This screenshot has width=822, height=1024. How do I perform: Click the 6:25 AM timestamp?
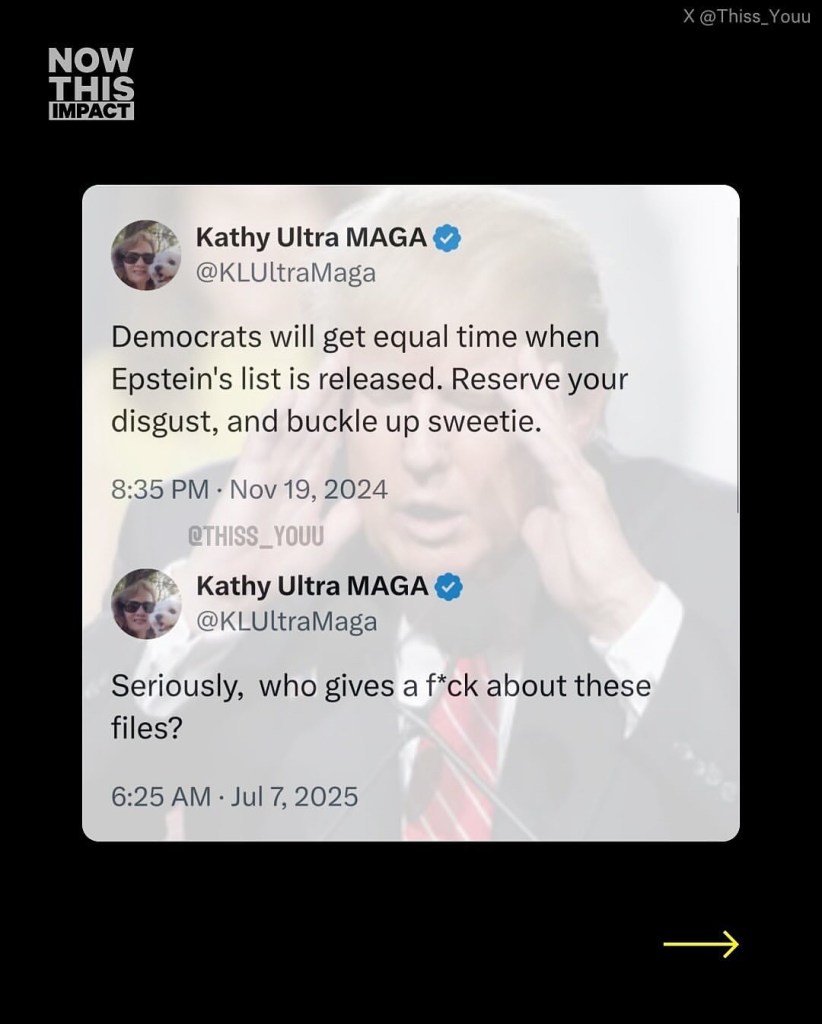160,796
